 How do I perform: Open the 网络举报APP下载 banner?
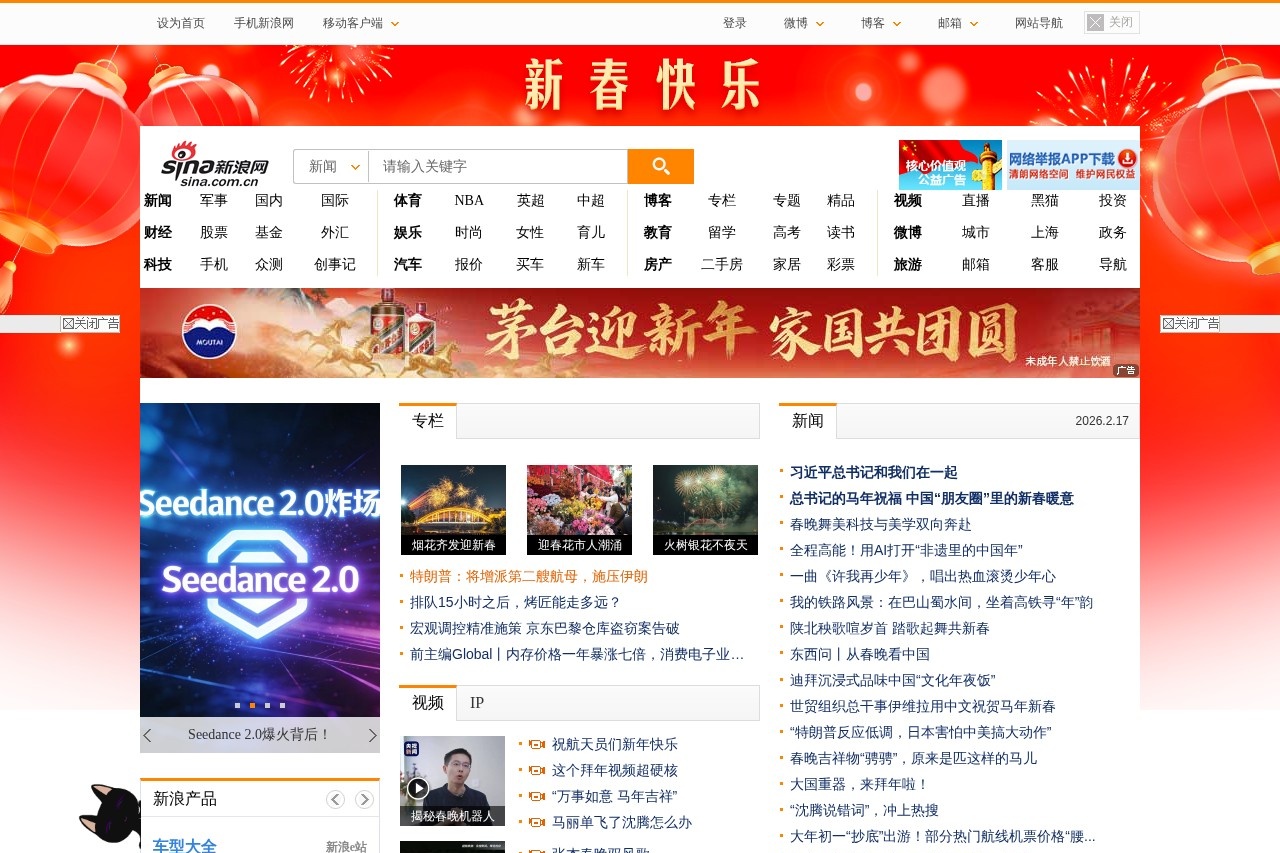tap(1073, 165)
